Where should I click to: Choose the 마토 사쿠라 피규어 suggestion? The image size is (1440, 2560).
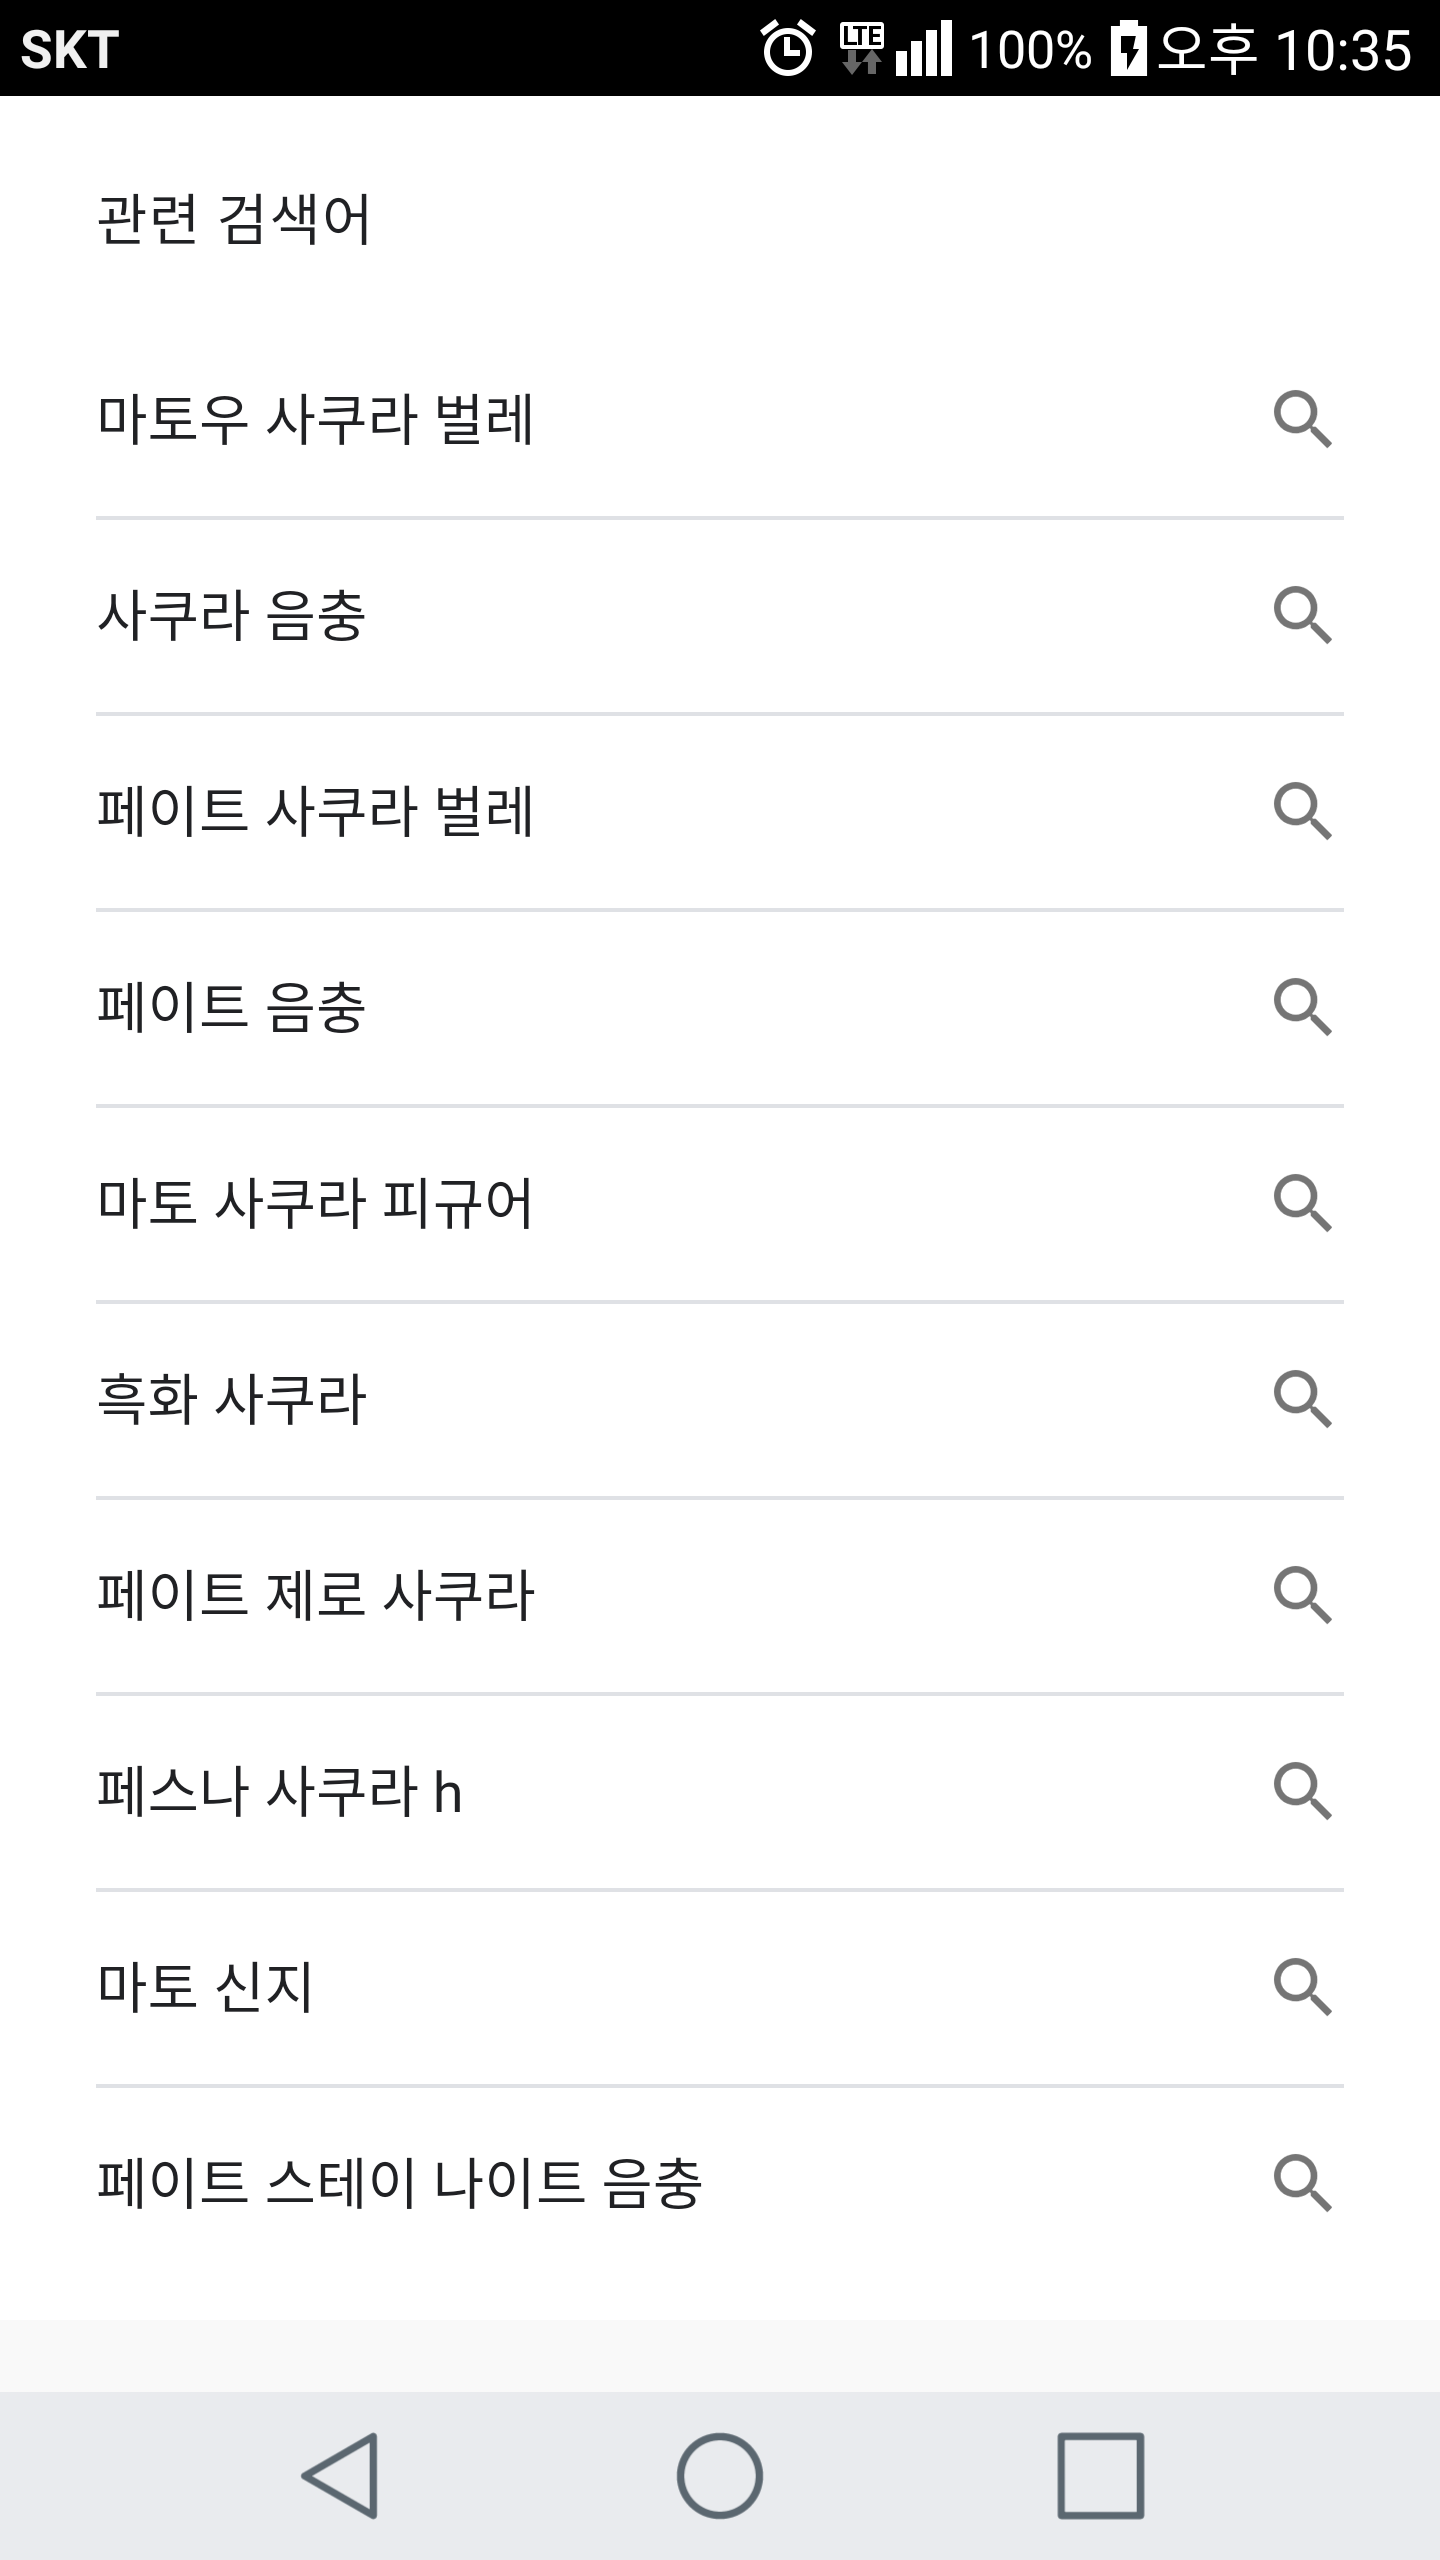coord(316,1203)
